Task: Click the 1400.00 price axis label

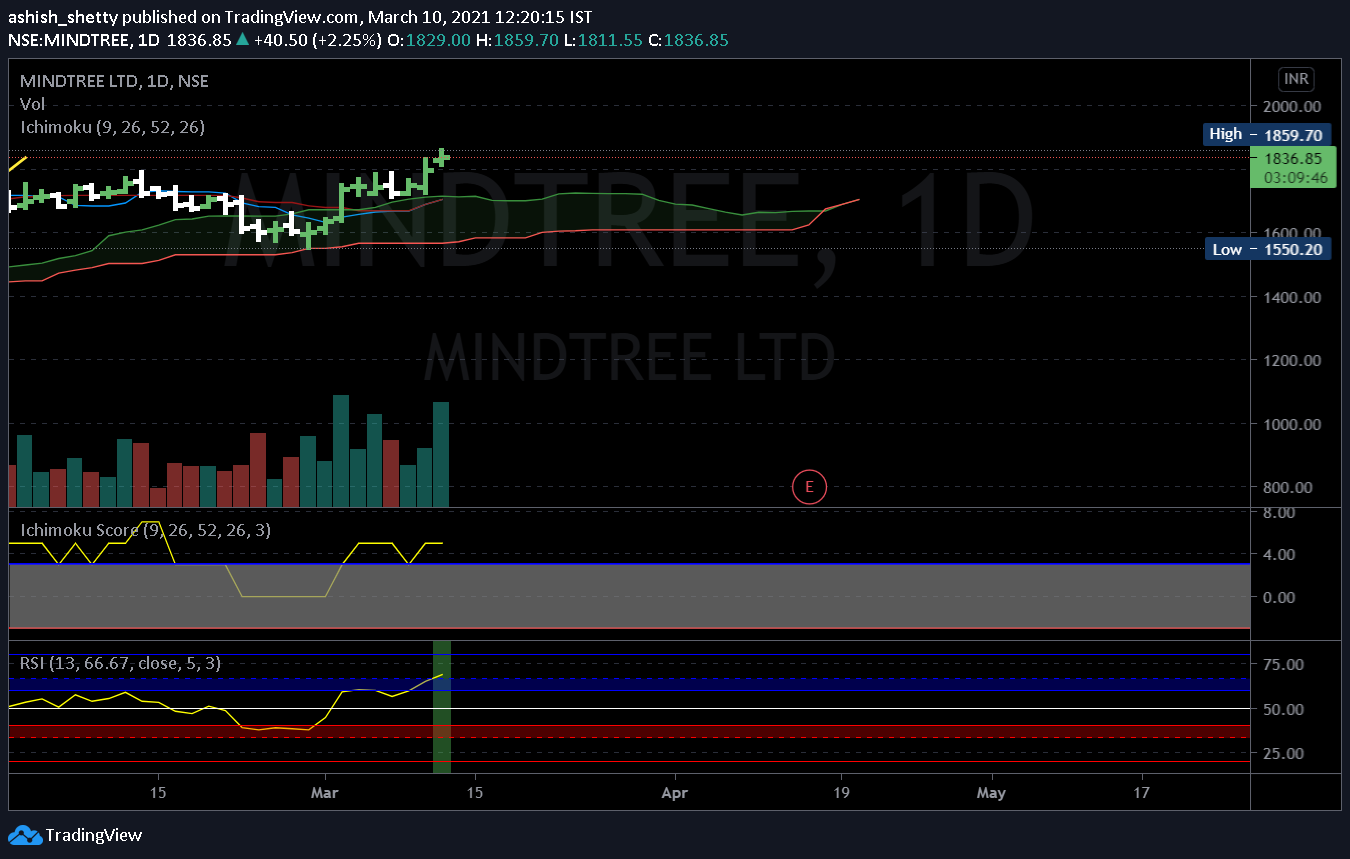Action: tap(1293, 297)
